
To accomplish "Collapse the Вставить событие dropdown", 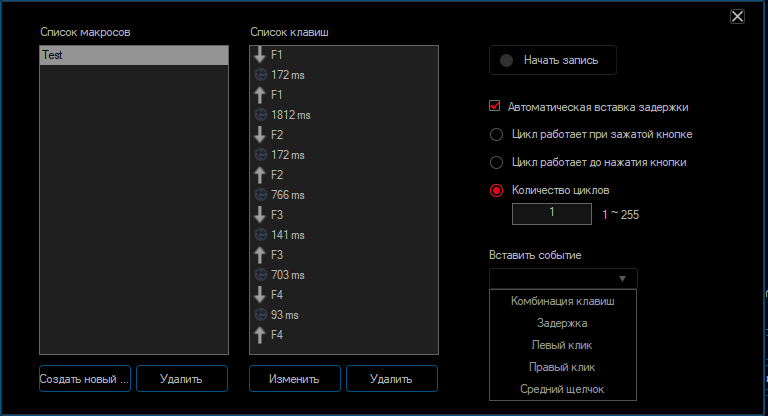I will tap(563, 279).
